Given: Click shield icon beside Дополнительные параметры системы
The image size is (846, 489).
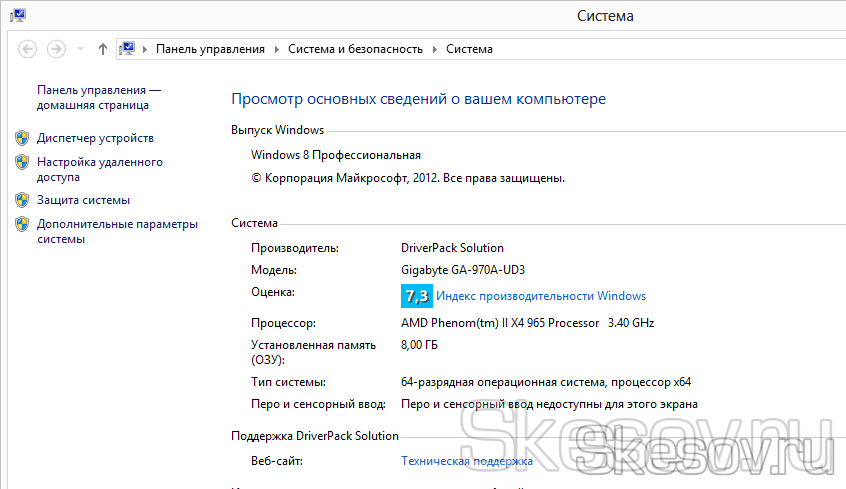Looking at the screenshot, I should 22,224.
